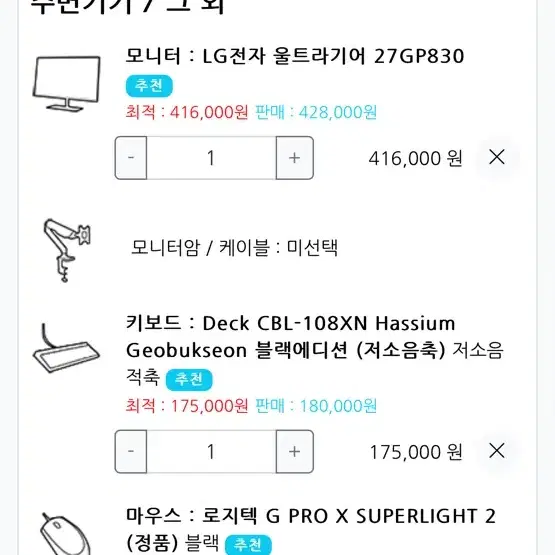The image size is (555, 555).
Task: Click the 추천 badge beside keyboard
Action: (189, 379)
